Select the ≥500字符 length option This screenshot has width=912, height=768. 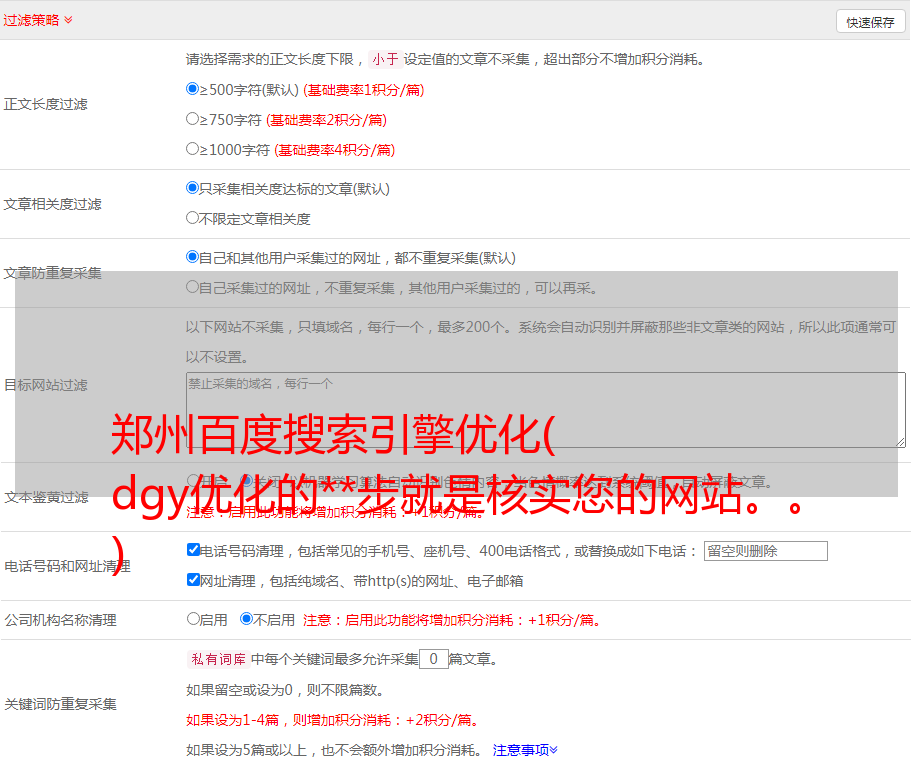tap(192, 89)
